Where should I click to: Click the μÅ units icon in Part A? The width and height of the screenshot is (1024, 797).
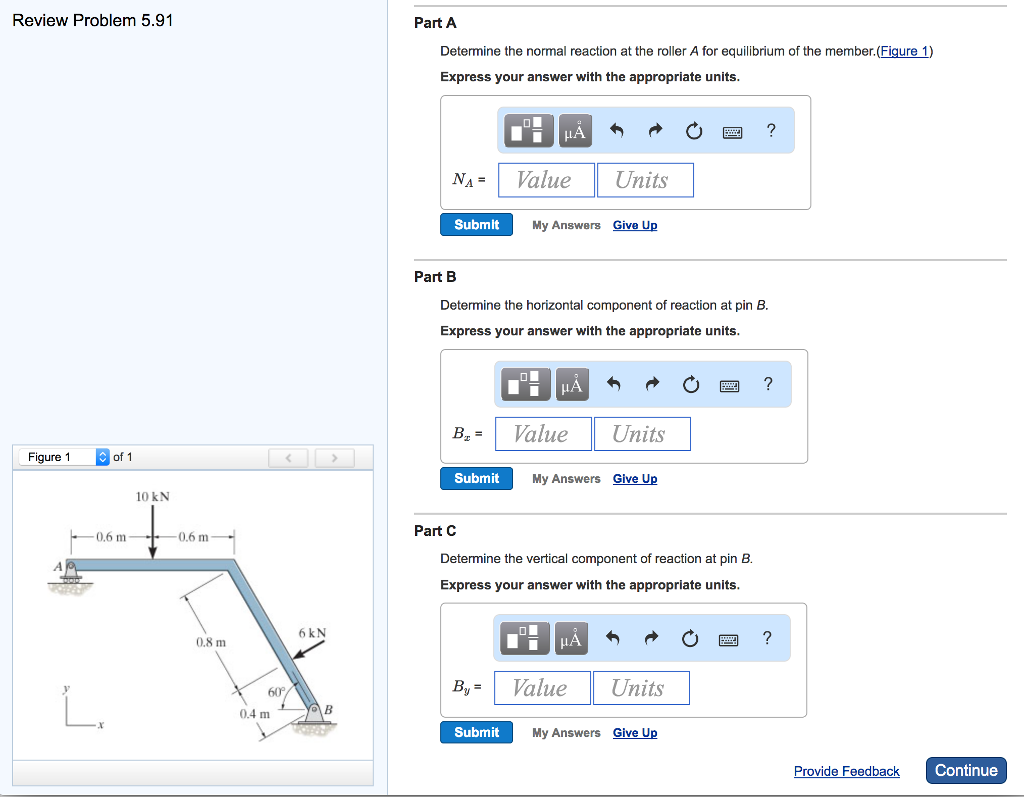574,130
